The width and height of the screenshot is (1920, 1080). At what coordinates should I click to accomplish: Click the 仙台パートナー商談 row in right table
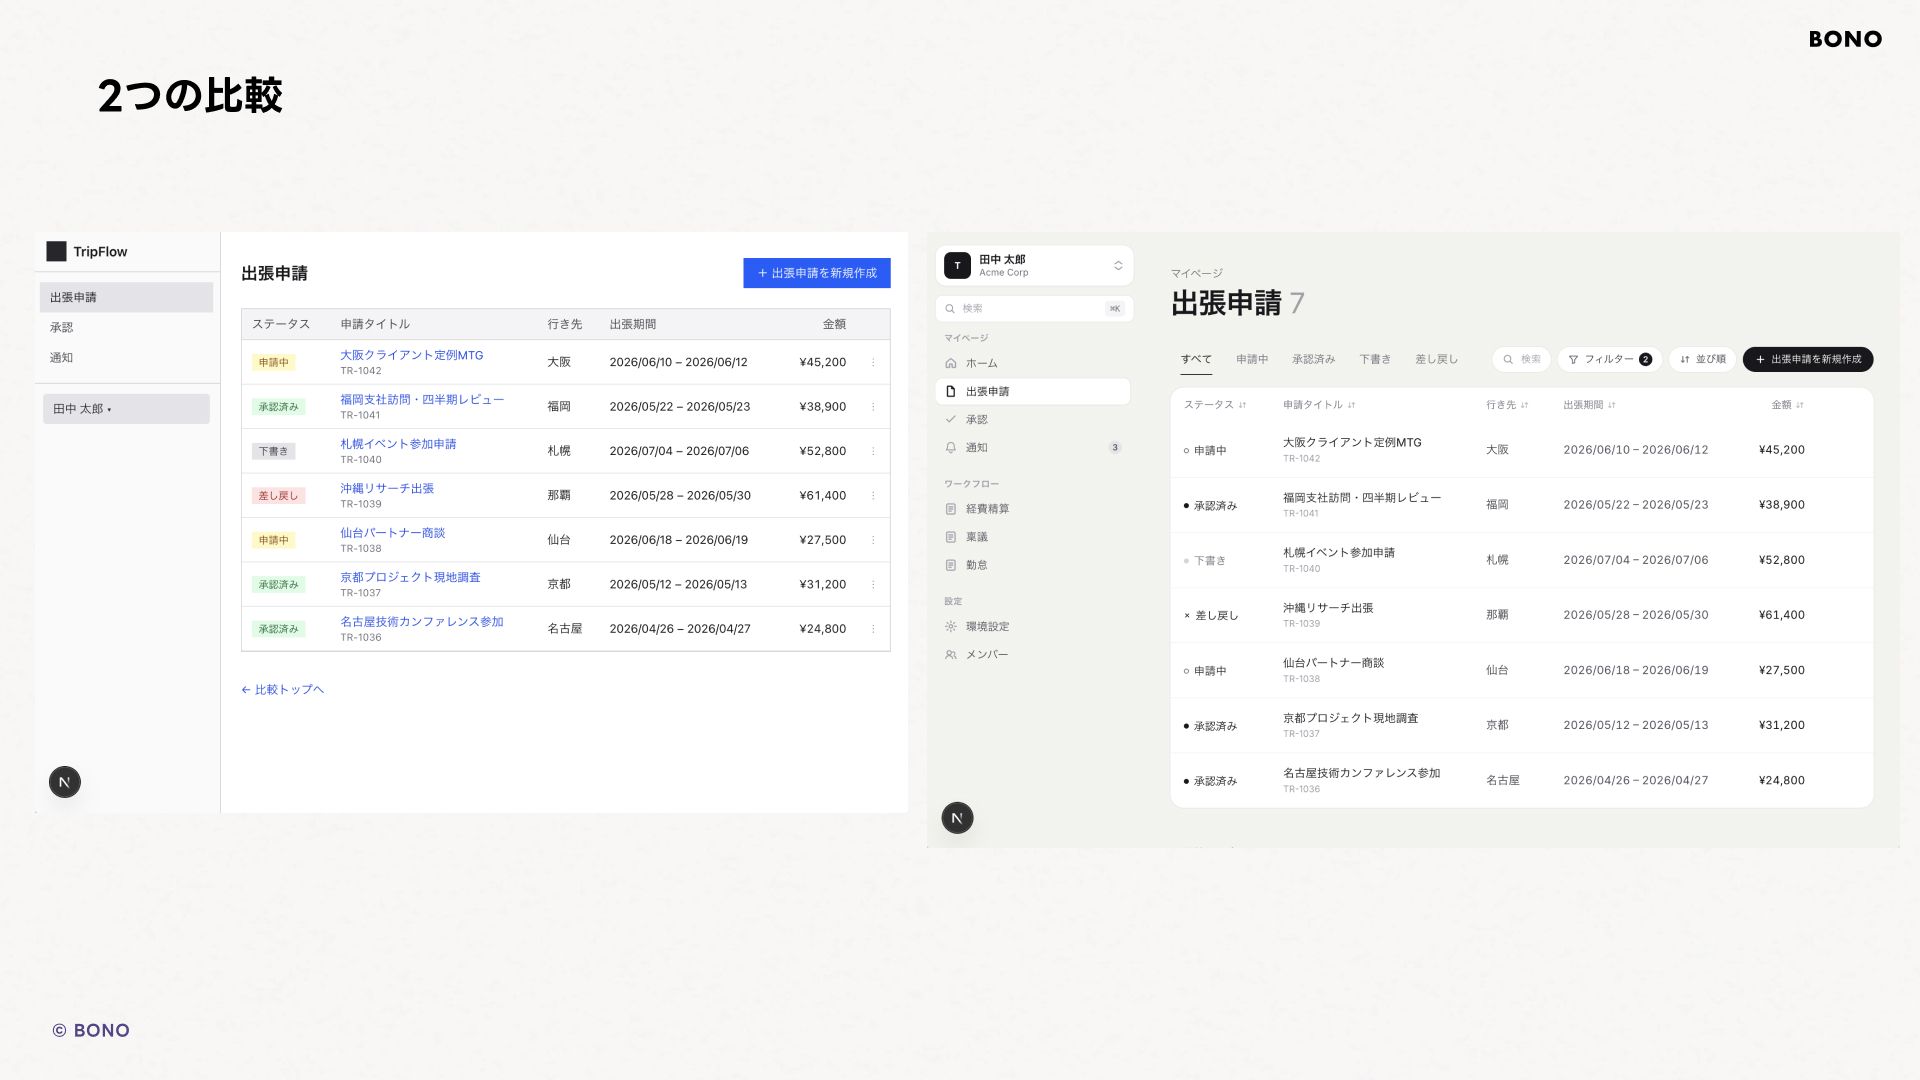point(1521,670)
